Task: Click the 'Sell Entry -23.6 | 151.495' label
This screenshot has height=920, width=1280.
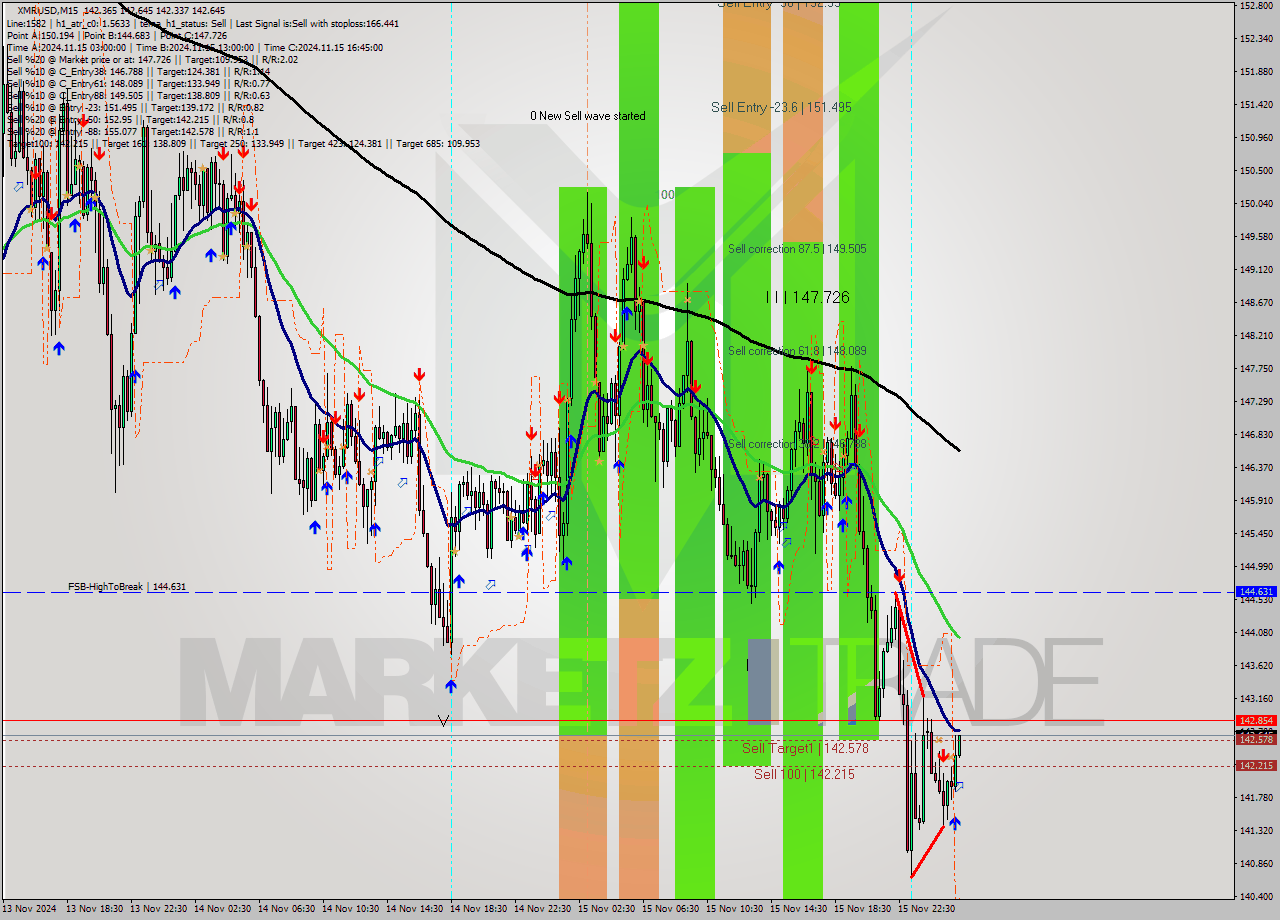Action: click(x=781, y=107)
